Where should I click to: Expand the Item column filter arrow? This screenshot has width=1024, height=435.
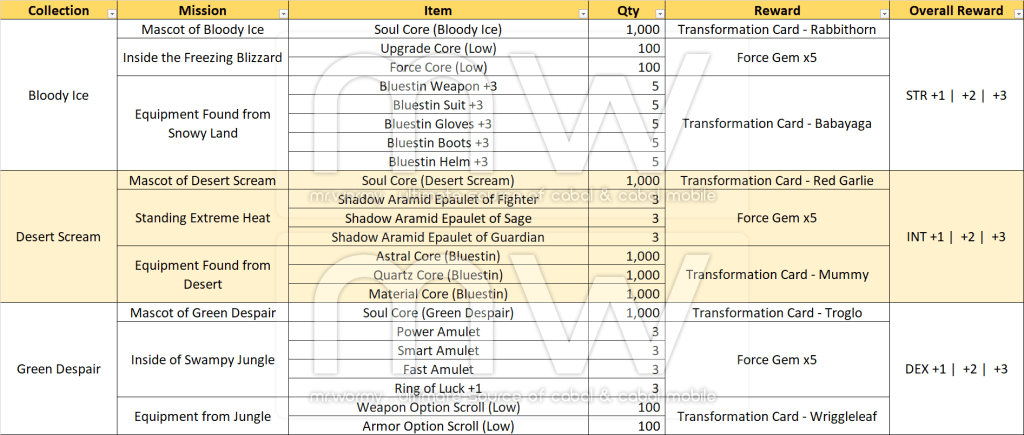pyautogui.click(x=580, y=12)
